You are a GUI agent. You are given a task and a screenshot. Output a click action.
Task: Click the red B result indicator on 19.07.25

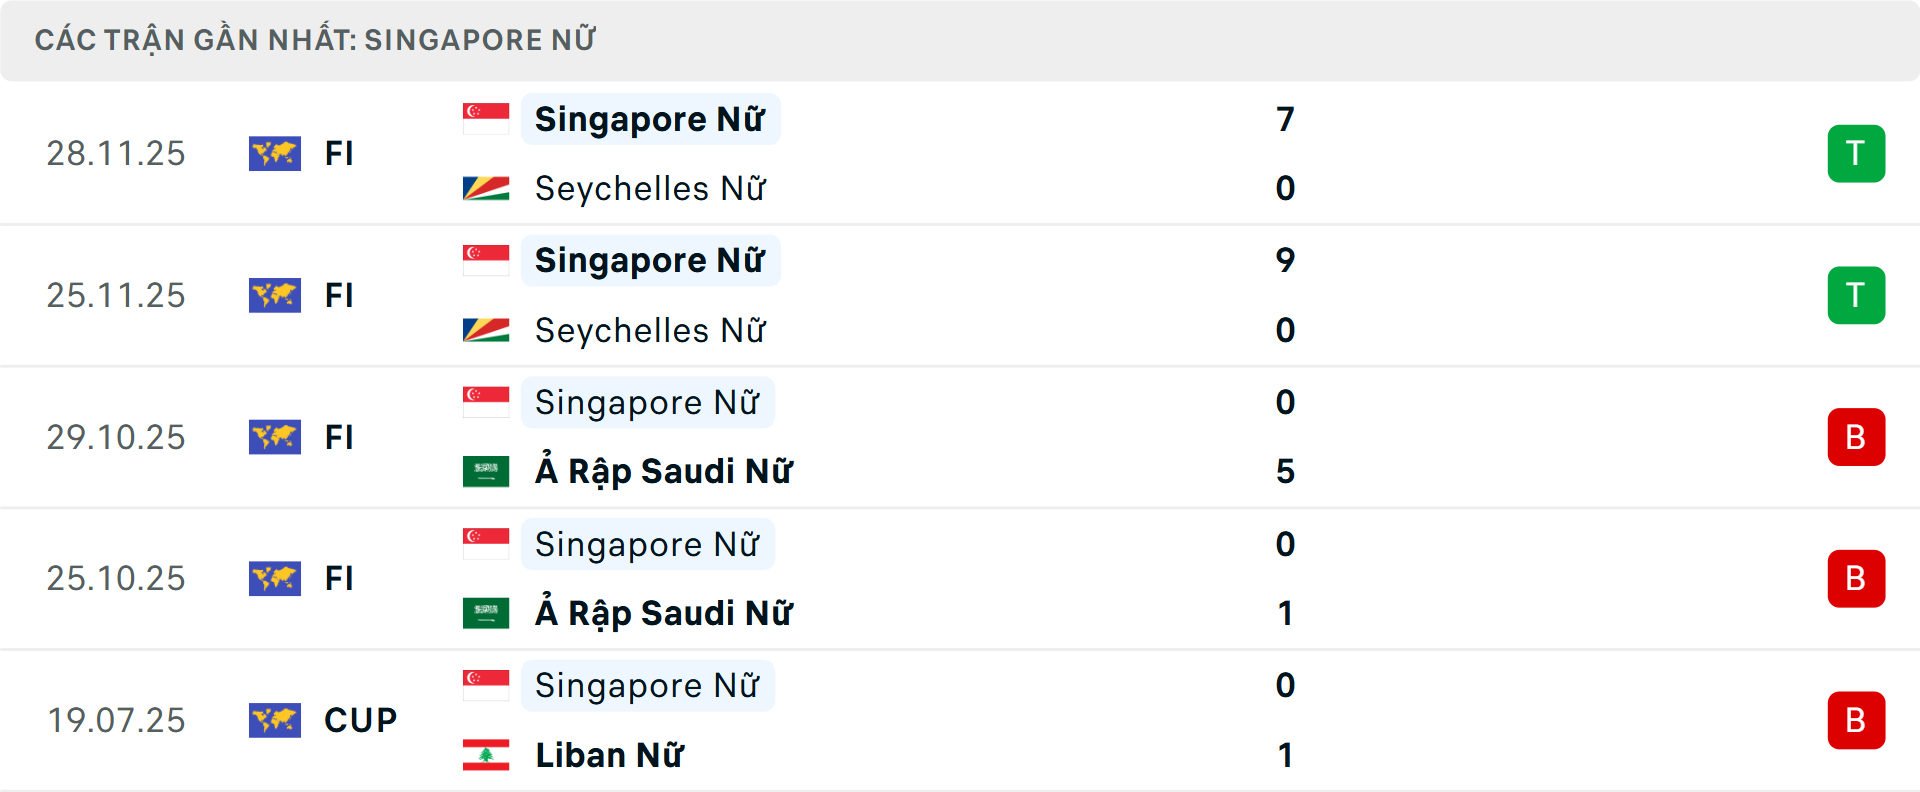1856,720
